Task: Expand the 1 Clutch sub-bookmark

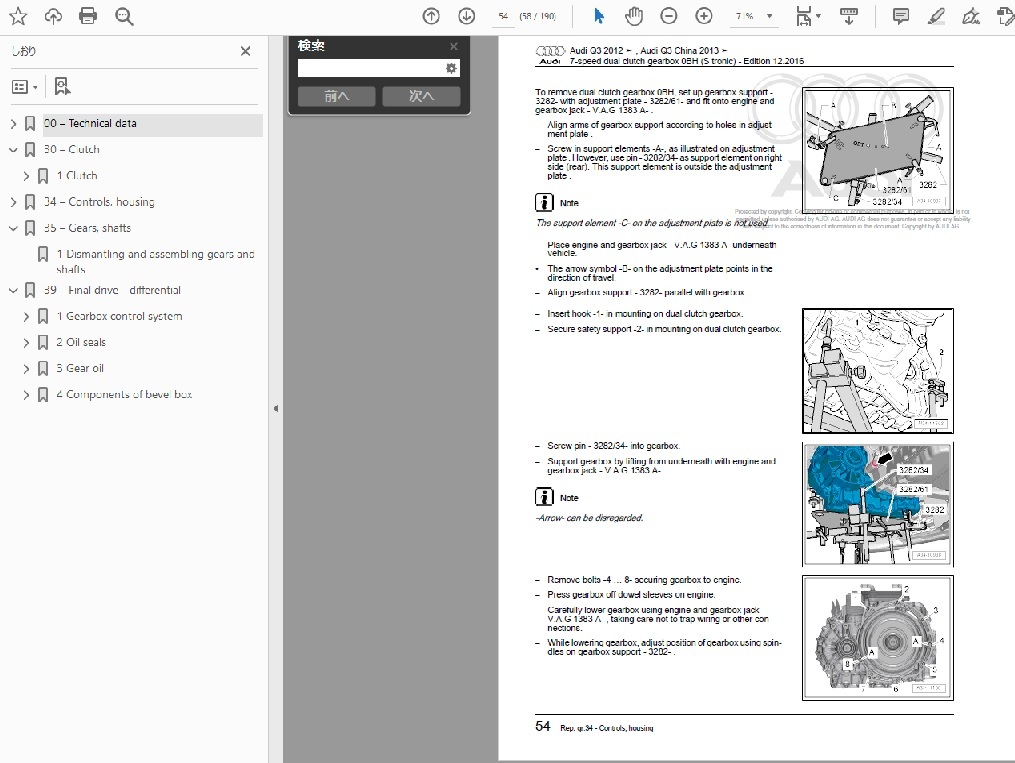Action: tap(27, 176)
